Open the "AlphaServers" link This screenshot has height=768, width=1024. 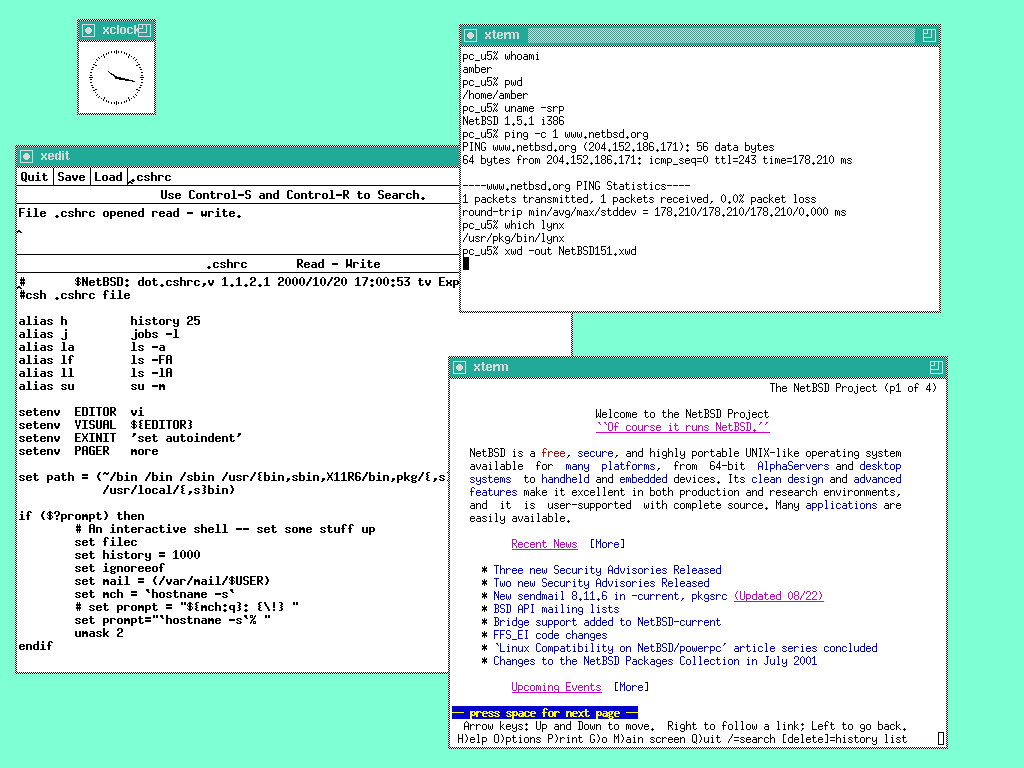793,466
